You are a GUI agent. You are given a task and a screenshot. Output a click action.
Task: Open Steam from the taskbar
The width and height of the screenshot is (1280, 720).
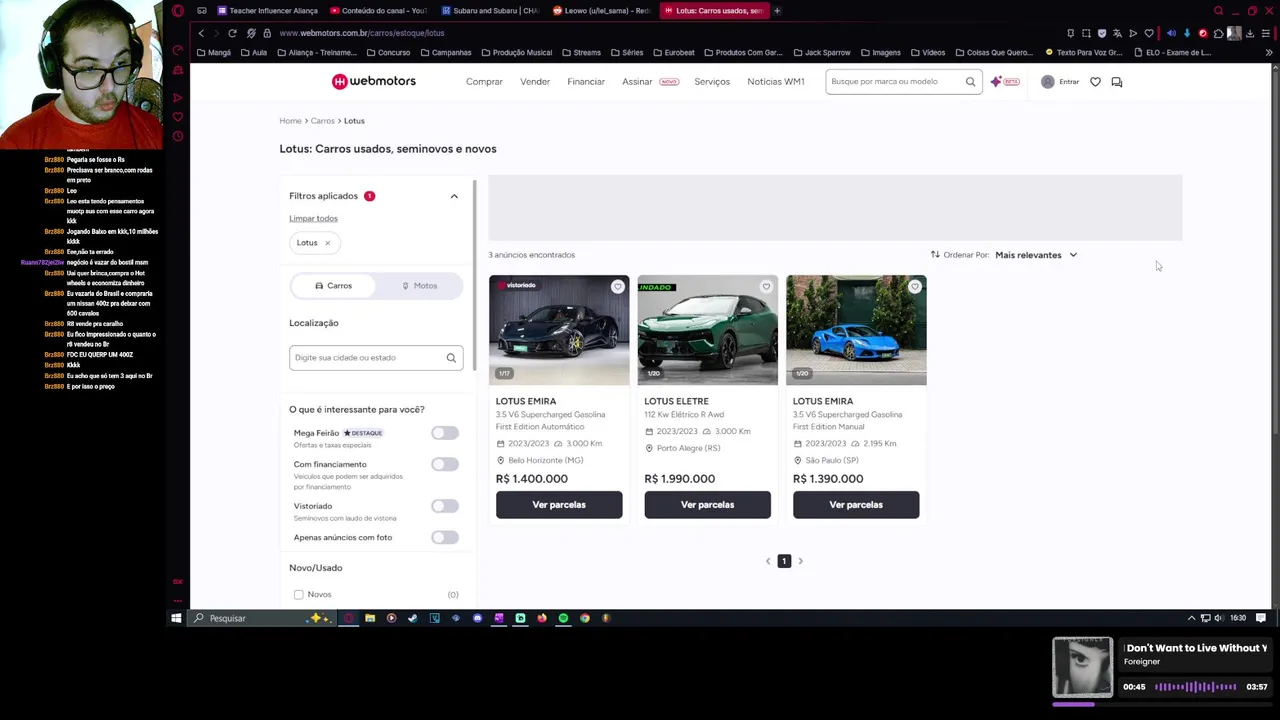(x=413, y=618)
